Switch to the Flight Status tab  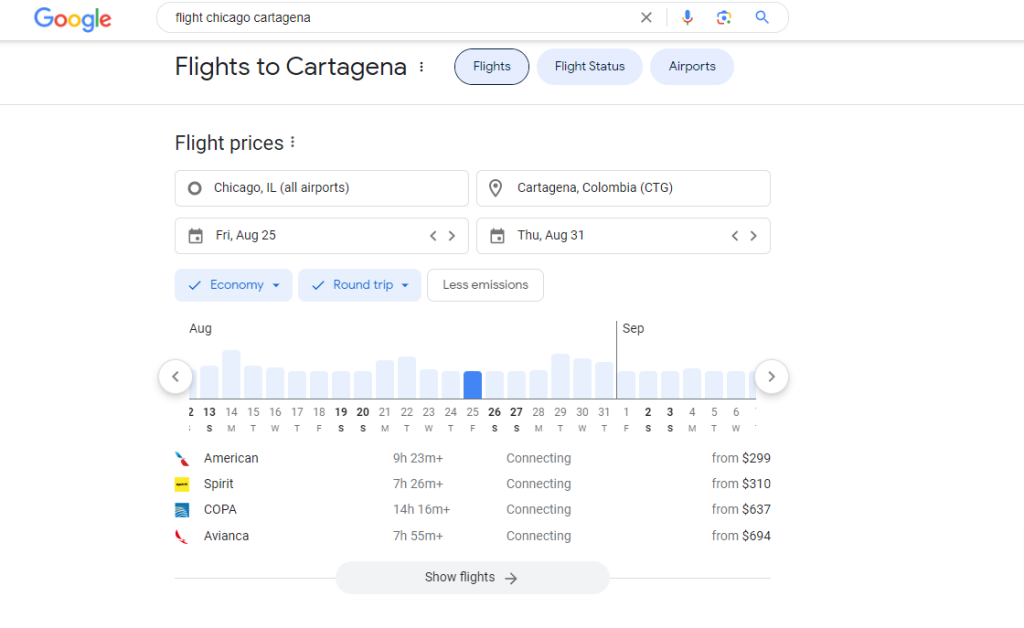click(589, 67)
